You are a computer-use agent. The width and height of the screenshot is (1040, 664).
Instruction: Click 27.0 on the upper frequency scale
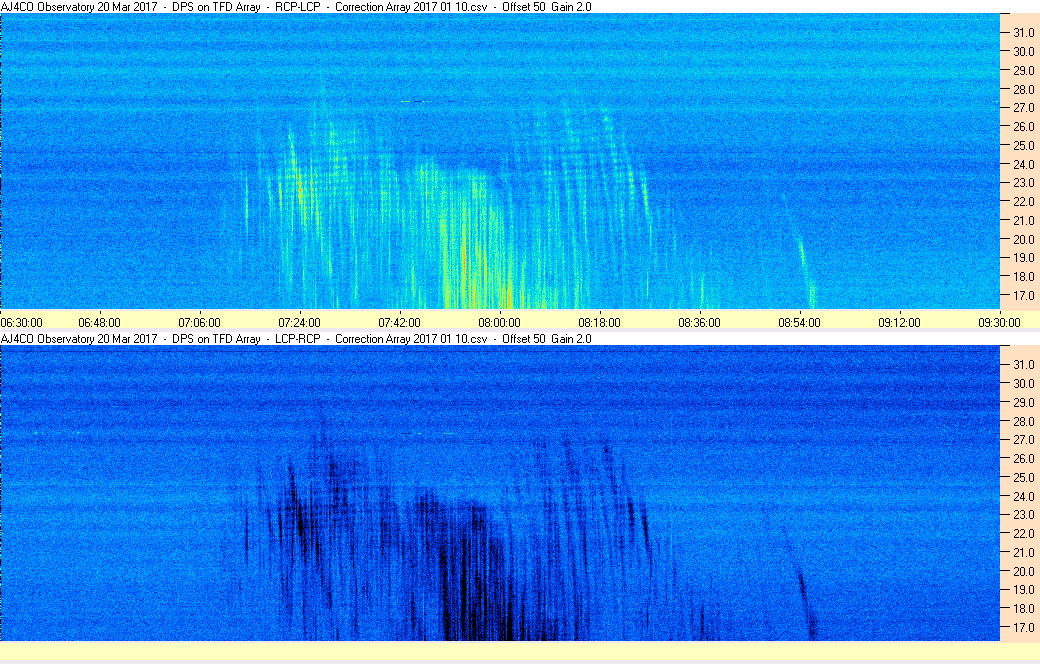click(1023, 108)
